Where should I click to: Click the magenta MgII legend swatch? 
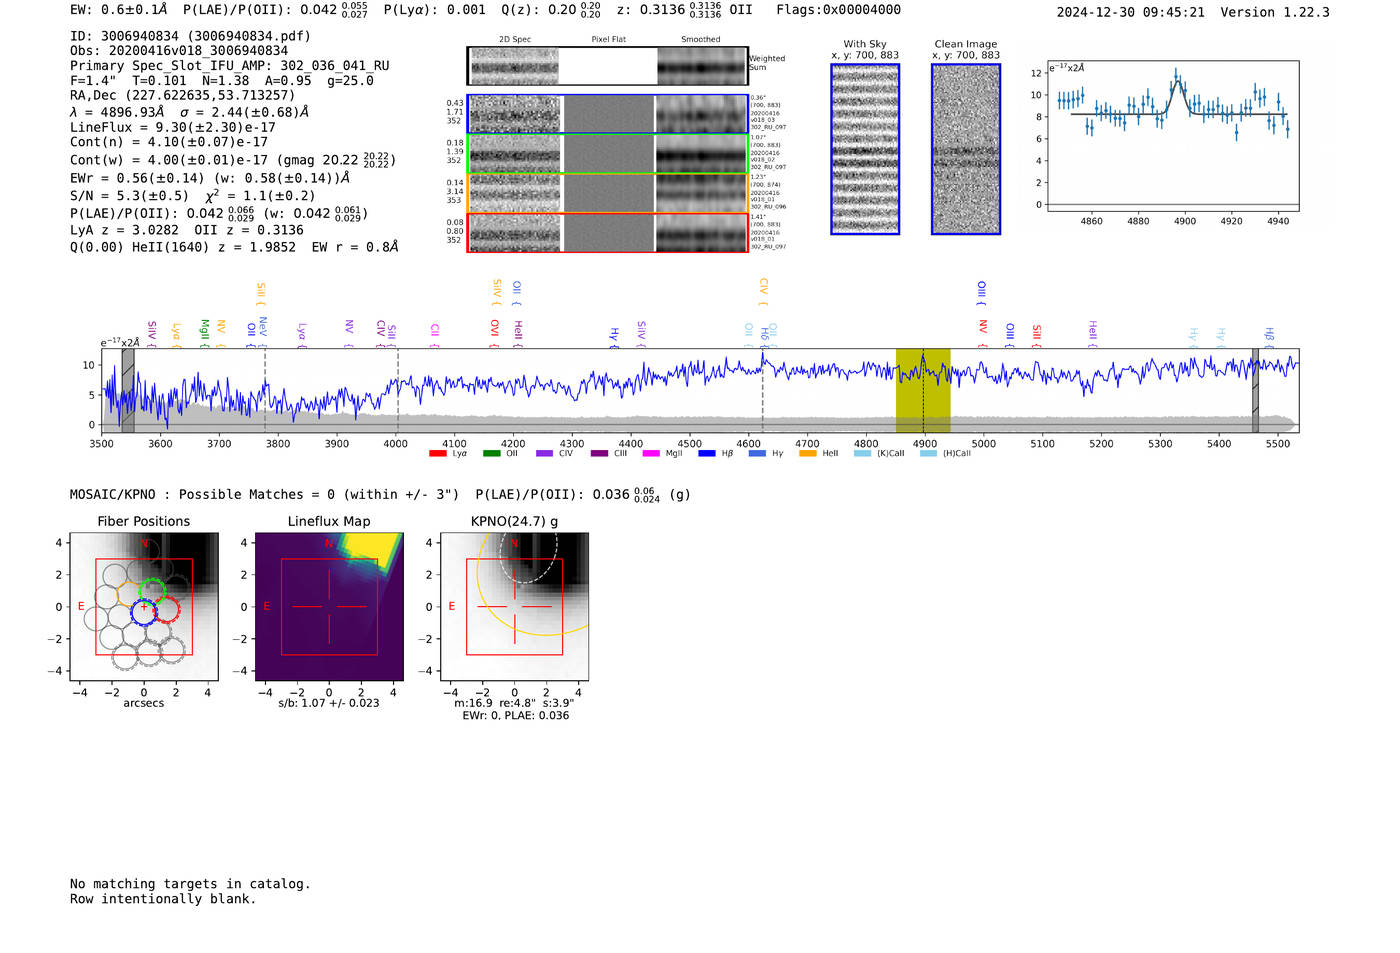[651, 454]
